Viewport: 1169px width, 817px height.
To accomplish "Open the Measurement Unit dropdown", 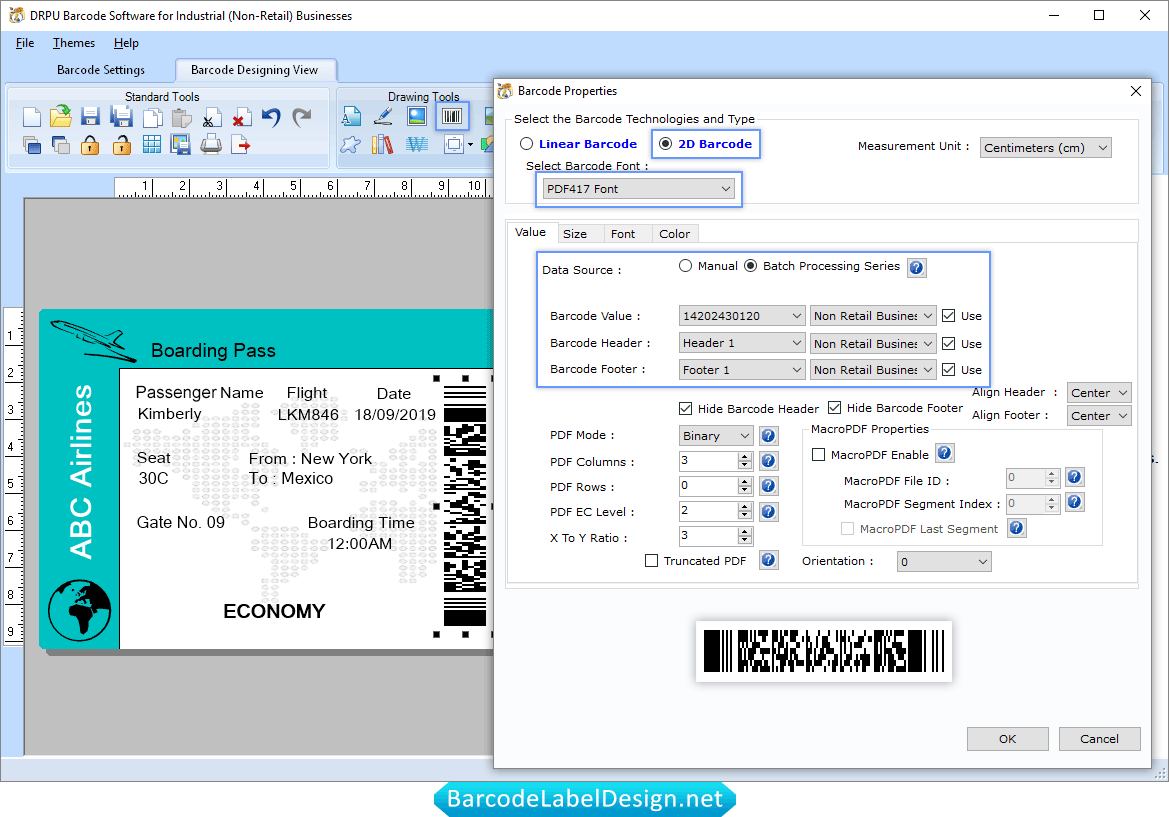I will coord(1045,148).
